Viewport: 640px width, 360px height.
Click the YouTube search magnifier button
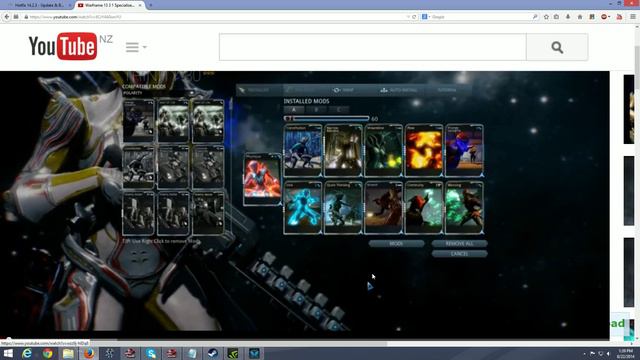(x=557, y=47)
